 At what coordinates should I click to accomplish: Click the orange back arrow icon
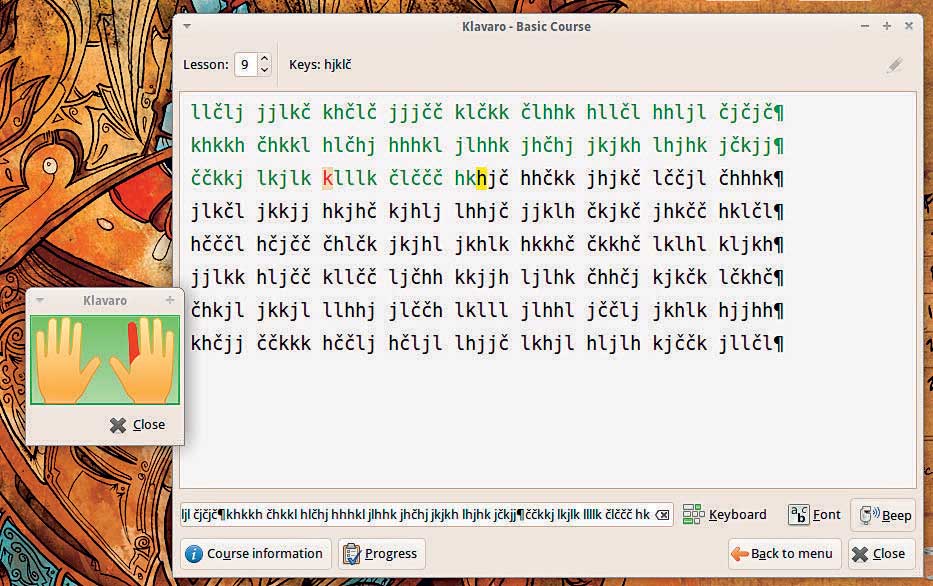coord(740,554)
